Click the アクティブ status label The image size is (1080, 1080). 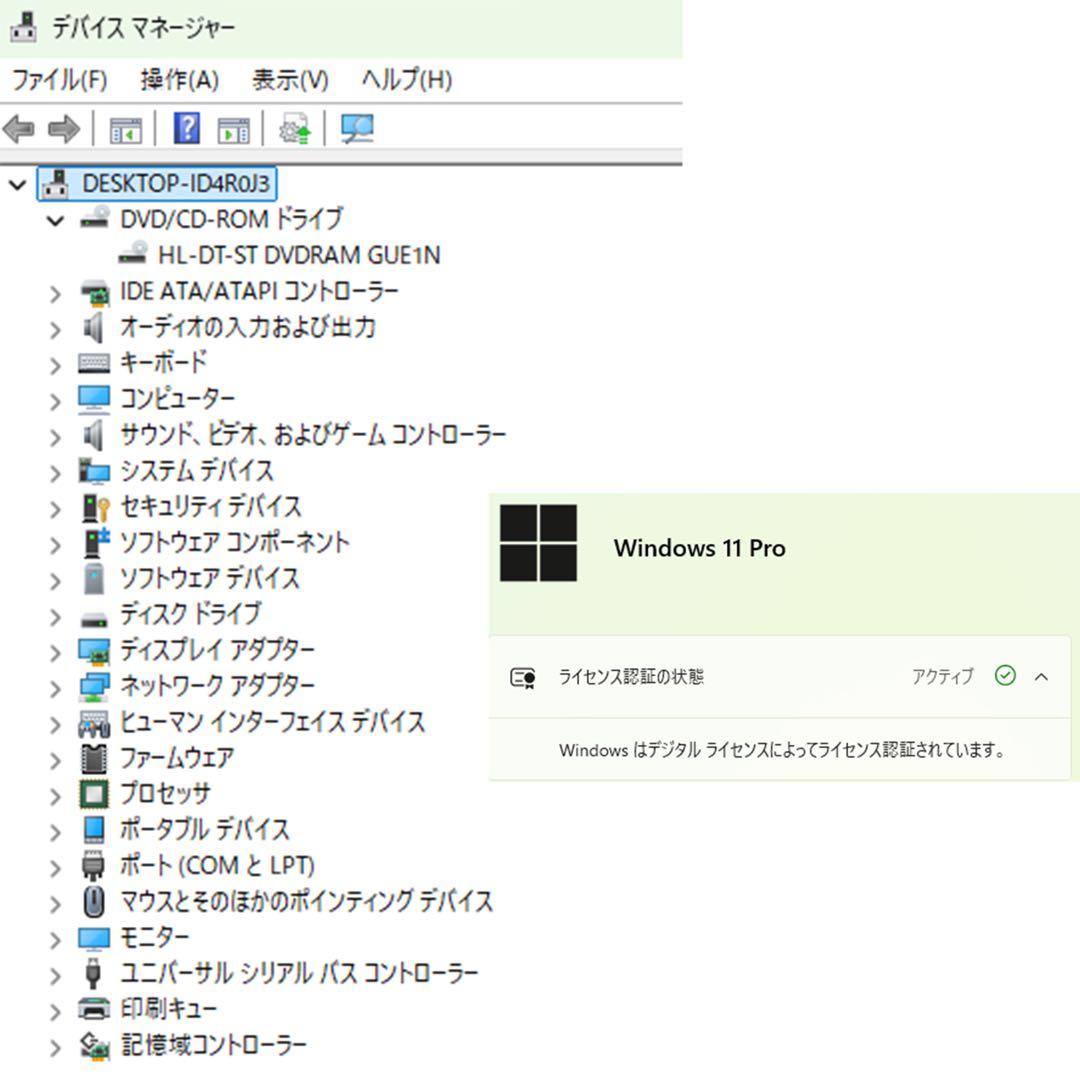click(x=941, y=676)
